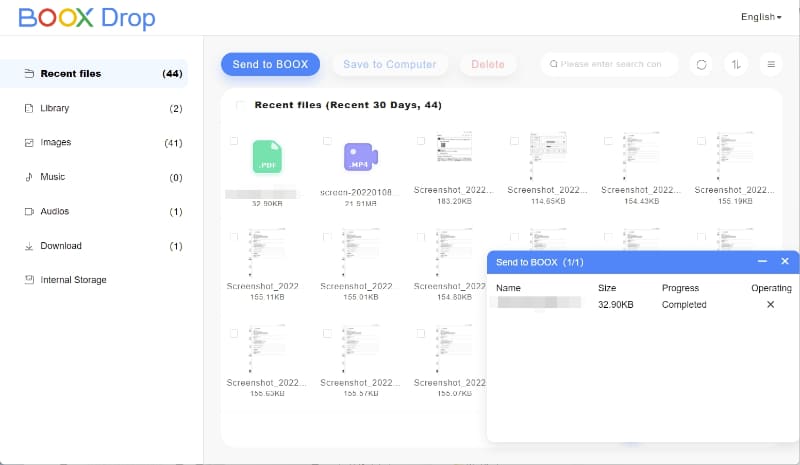The height and width of the screenshot is (465, 800).
Task: Tick checkbox of 154.80KB screenshot
Action: [421, 237]
